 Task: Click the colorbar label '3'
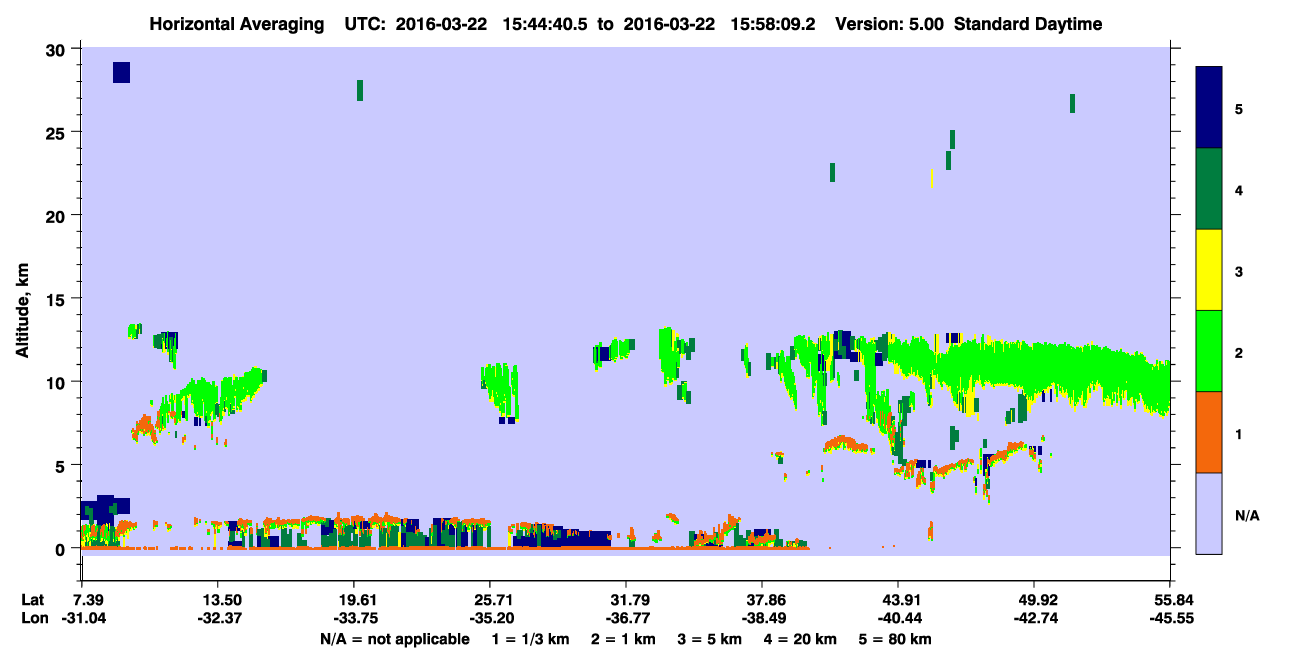(1238, 270)
